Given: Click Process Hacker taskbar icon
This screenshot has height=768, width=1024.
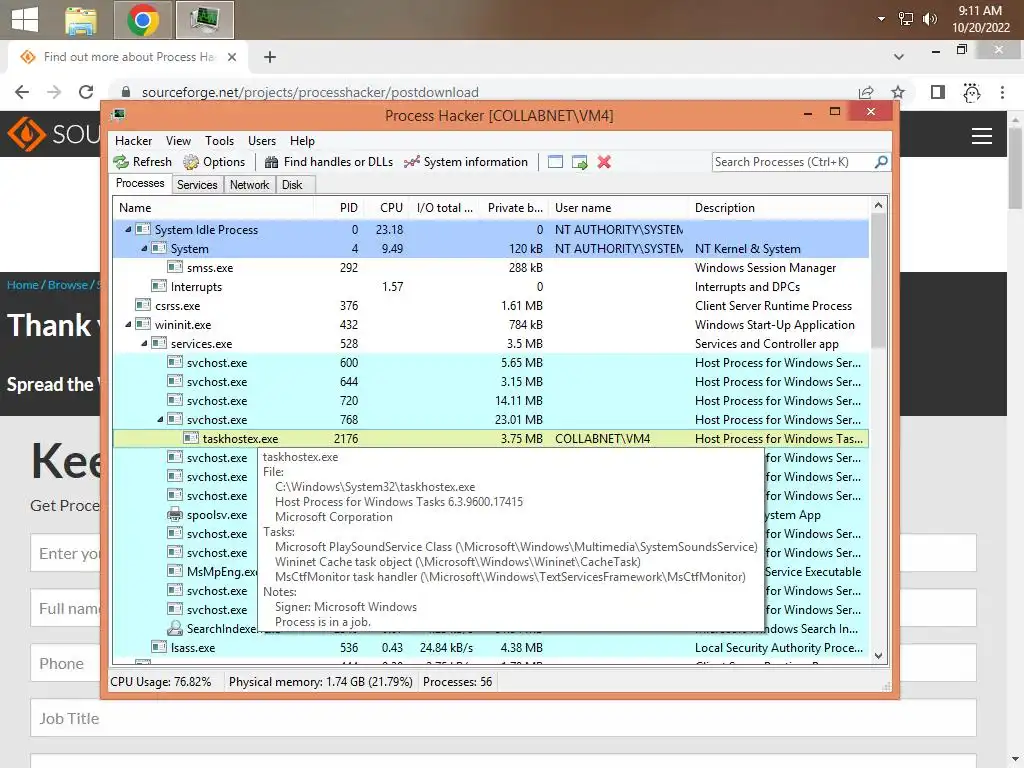Looking at the screenshot, I should tap(204, 20).
